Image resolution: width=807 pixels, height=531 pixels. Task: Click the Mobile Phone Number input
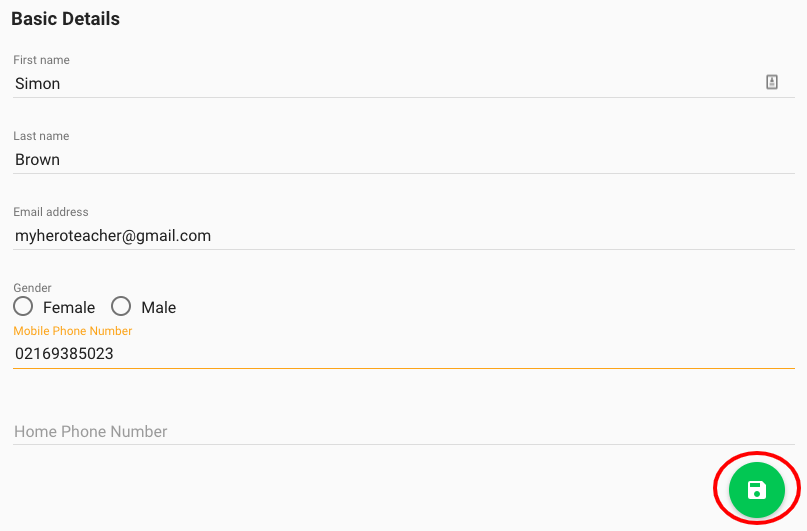pyautogui.click(x=400, y=354)
